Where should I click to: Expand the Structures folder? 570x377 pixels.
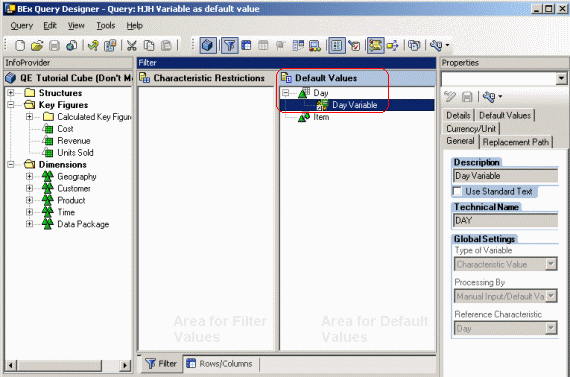coord(11,93)
